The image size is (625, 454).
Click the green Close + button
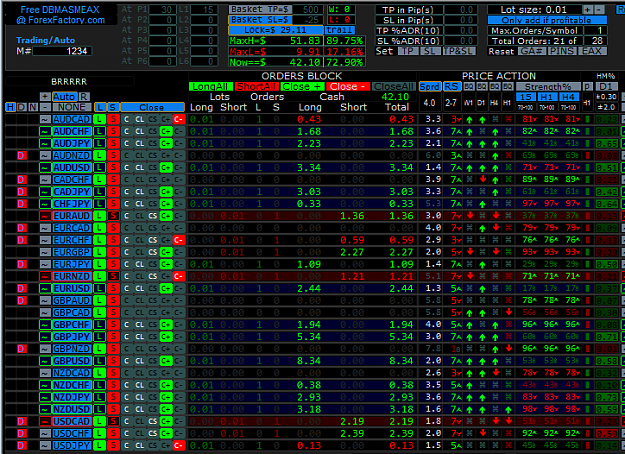(301, 86)
